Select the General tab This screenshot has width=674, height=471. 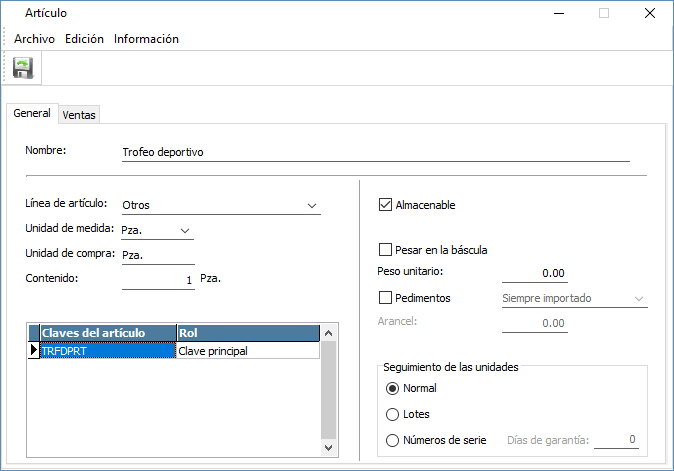tap(31, 114)
